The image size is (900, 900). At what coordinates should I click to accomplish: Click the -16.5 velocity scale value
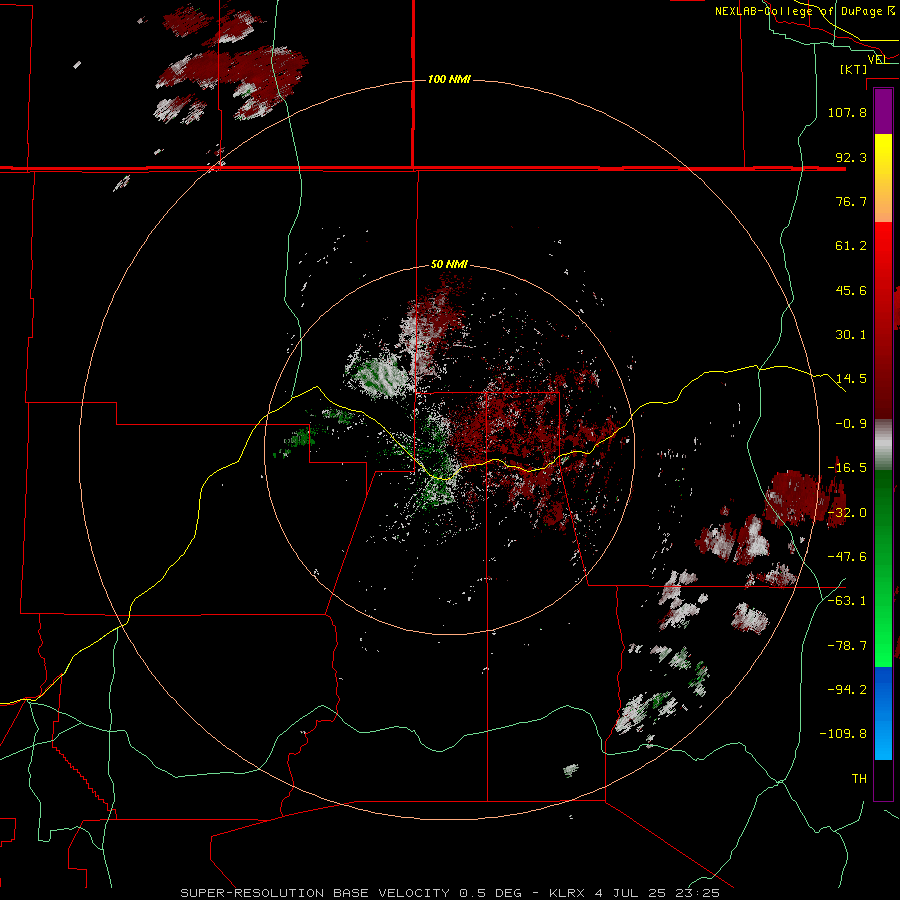[847, 468]
